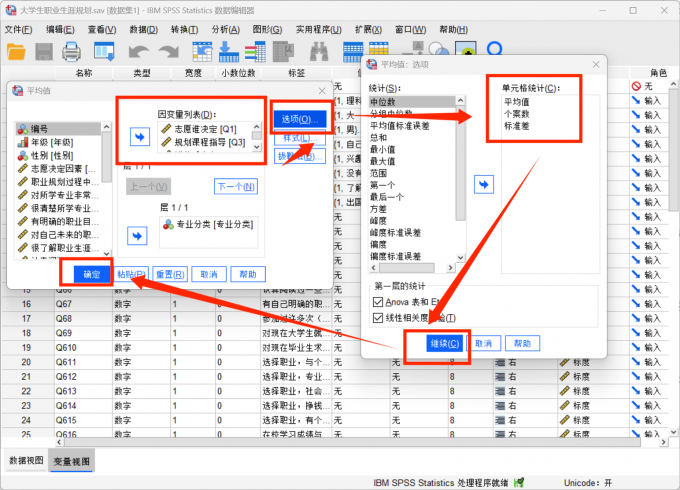Click the Save data floppy disk icon
Image resolution: width=680 pixels, height=490 pixels.
pos(44,50)
